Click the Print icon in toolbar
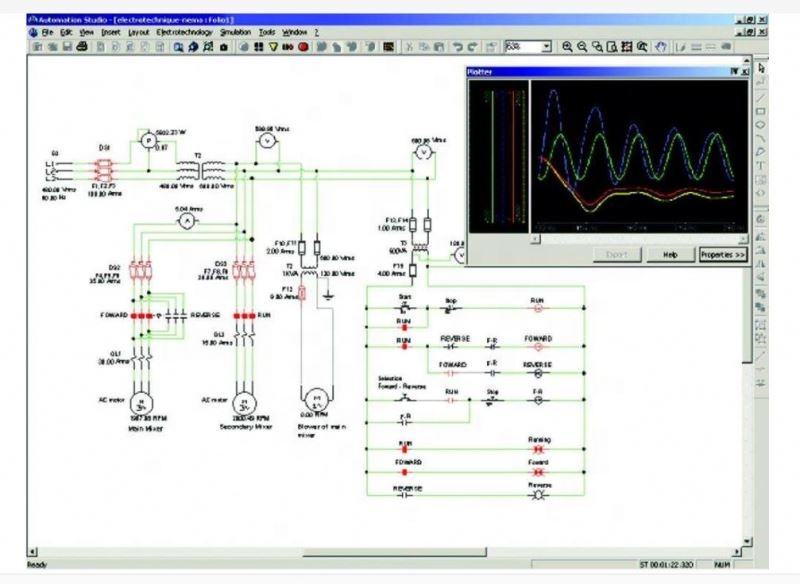 pos(82,47)
